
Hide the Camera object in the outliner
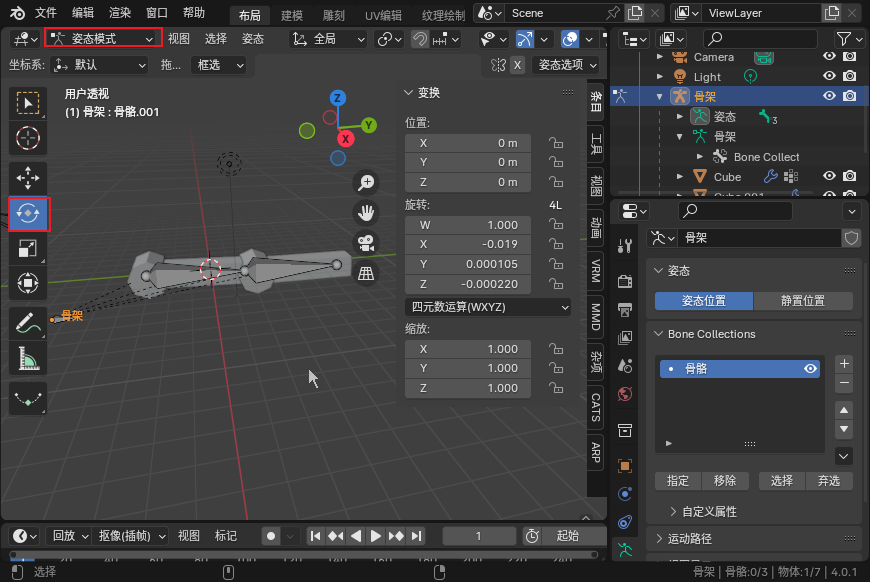point(829,57)
